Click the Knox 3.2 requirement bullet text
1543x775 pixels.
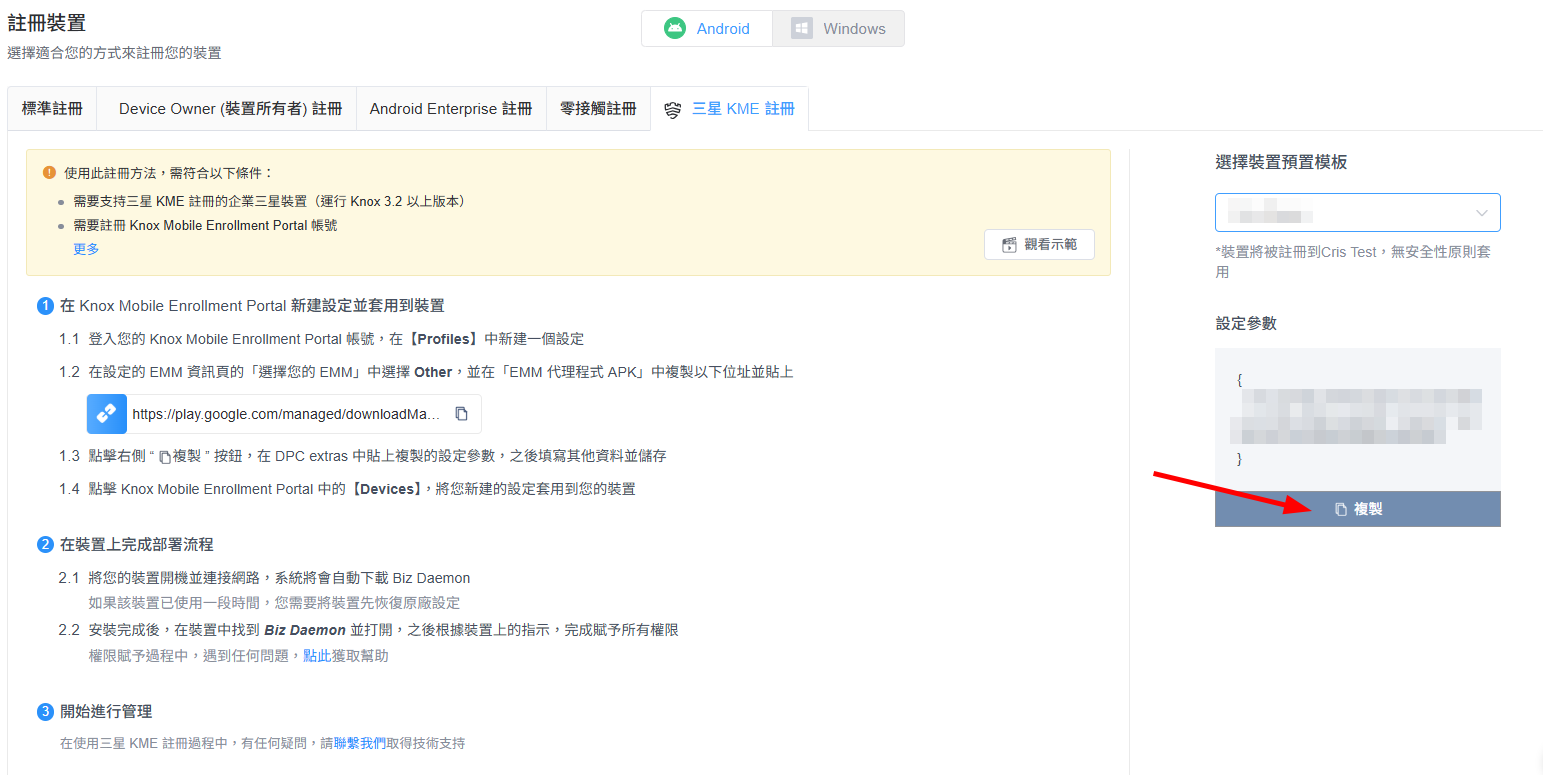point(269,201)
